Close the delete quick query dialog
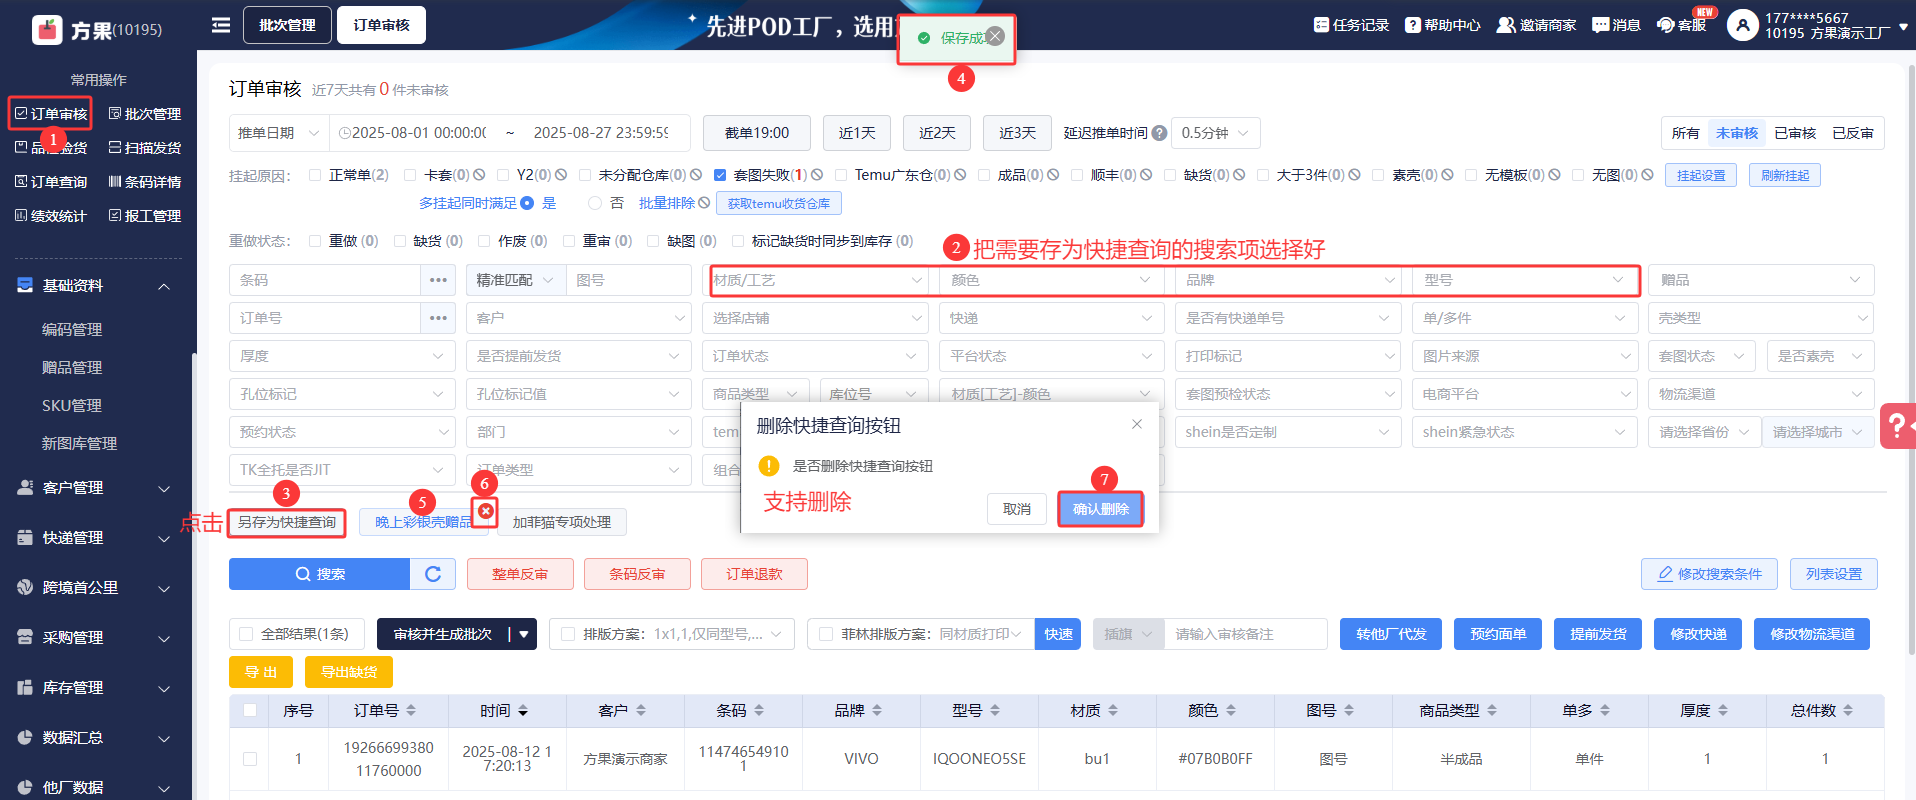 [1136, 425]
